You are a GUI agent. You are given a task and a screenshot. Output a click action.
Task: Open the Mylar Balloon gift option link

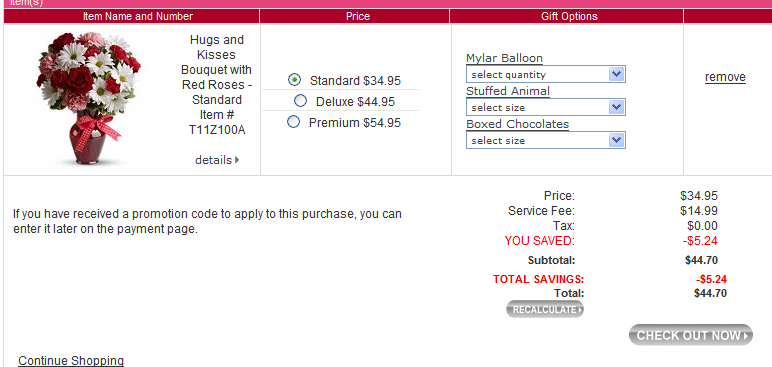(504, 58)
